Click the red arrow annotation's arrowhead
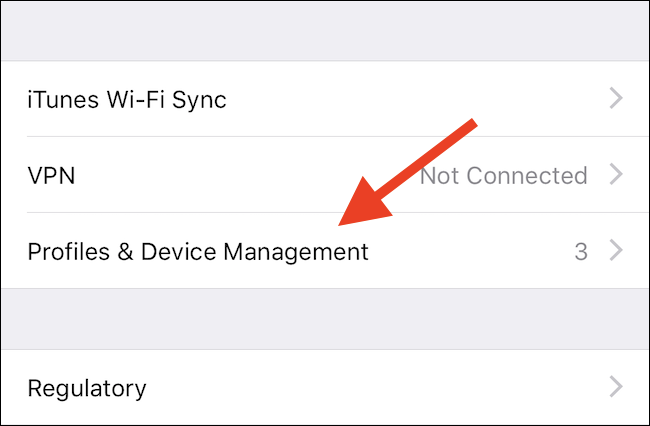 pyautogui.click(x=350, y=215)
